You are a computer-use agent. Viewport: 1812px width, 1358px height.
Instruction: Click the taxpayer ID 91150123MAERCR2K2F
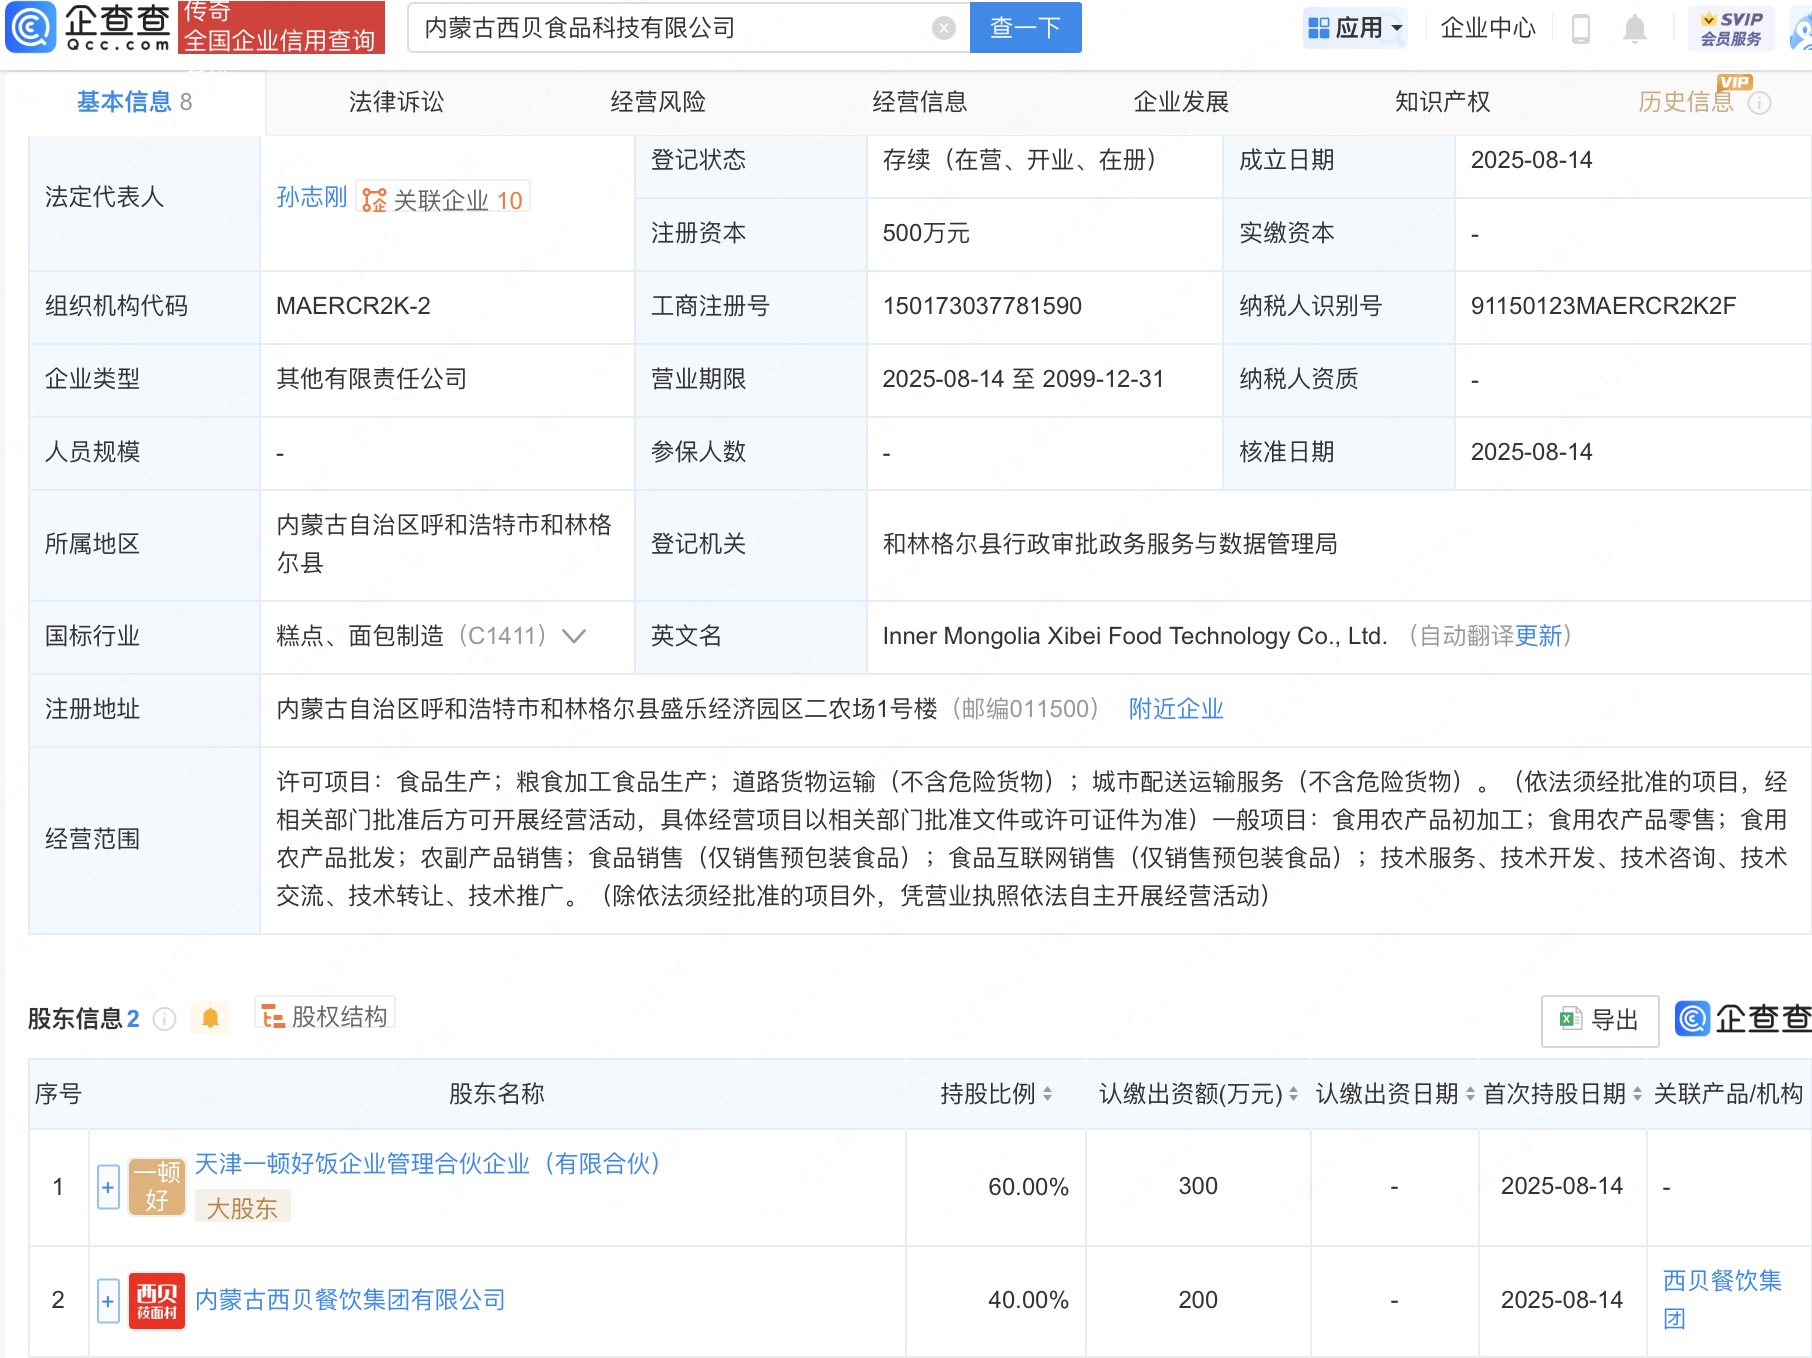pos(1603,306)
